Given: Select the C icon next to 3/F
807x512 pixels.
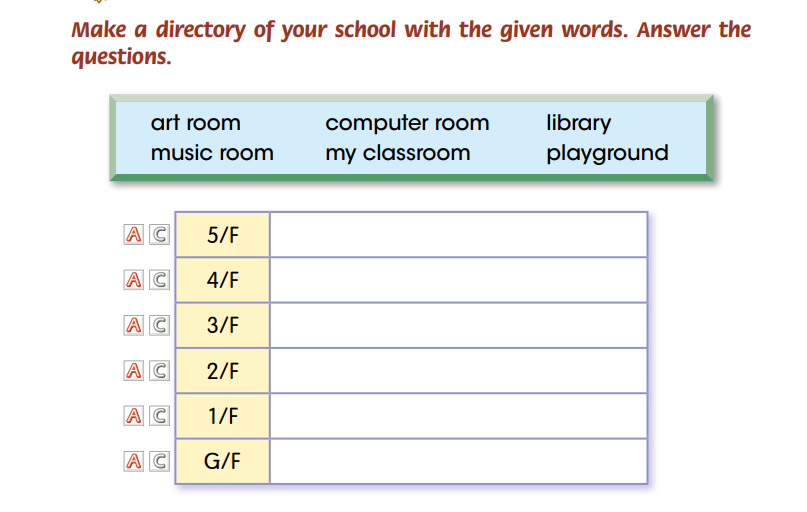Looking at the screenshot, I should pyautogui.click(x=158, y=325).
